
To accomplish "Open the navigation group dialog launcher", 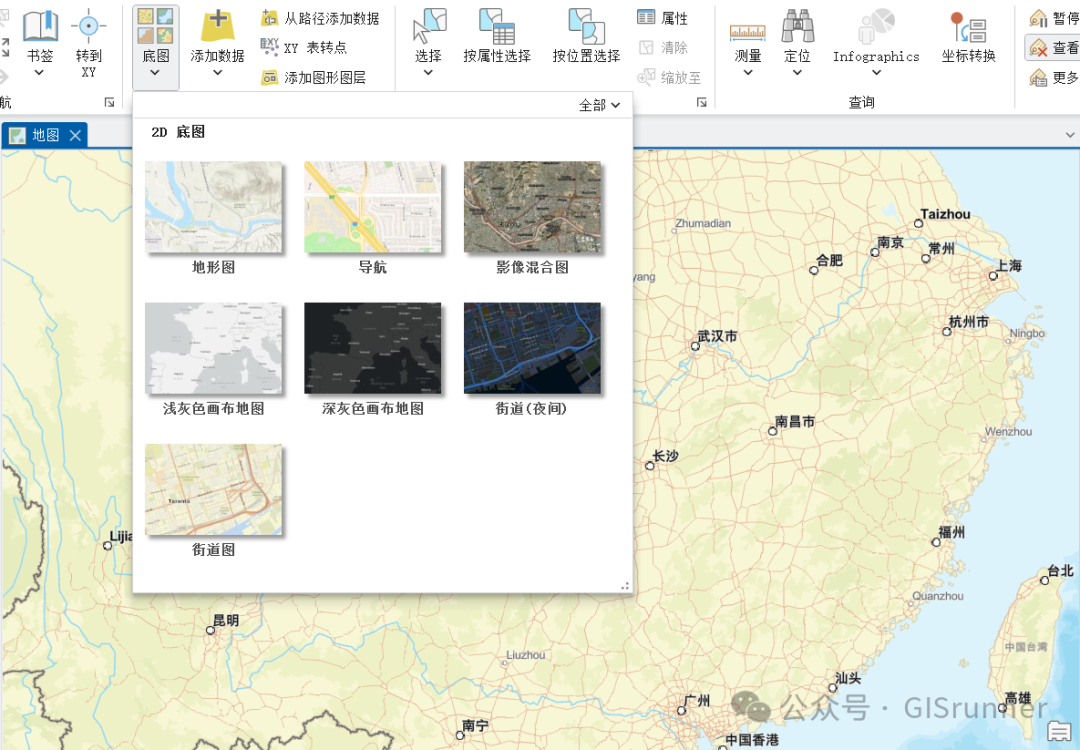I will [110, 103].
